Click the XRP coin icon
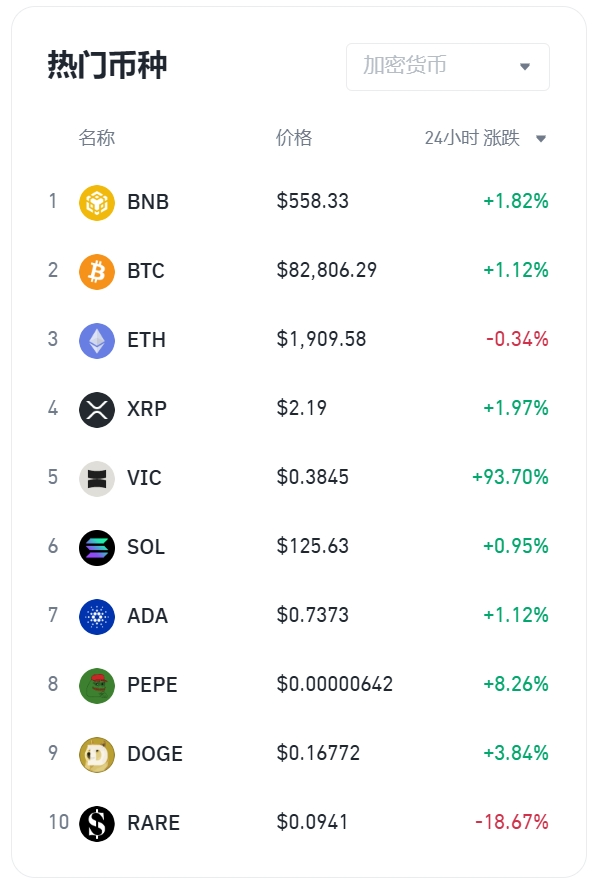This screenshot has height=891, width=600. pos(97,409)
